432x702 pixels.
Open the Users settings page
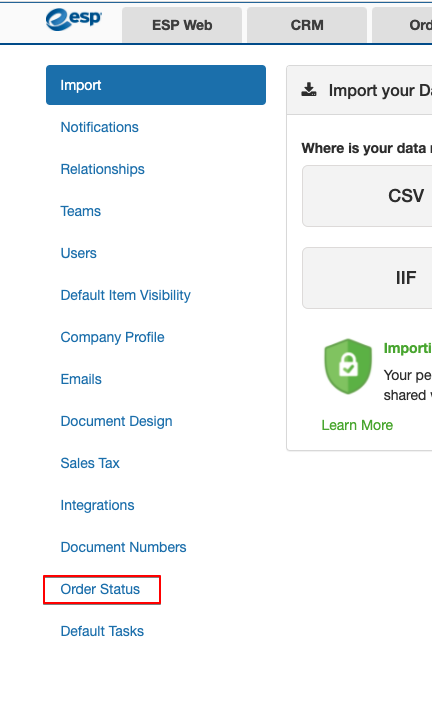(78, 253)
